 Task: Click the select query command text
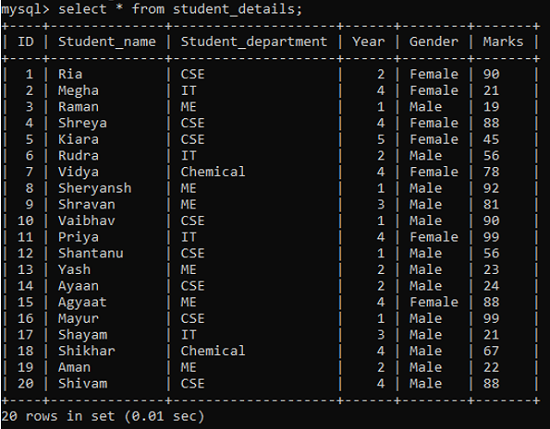click(180, 9)
